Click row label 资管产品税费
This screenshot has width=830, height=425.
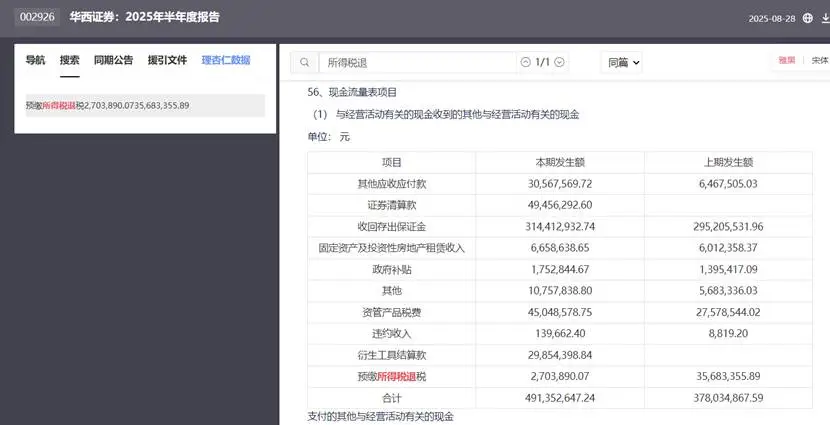(x=392, y=312)
